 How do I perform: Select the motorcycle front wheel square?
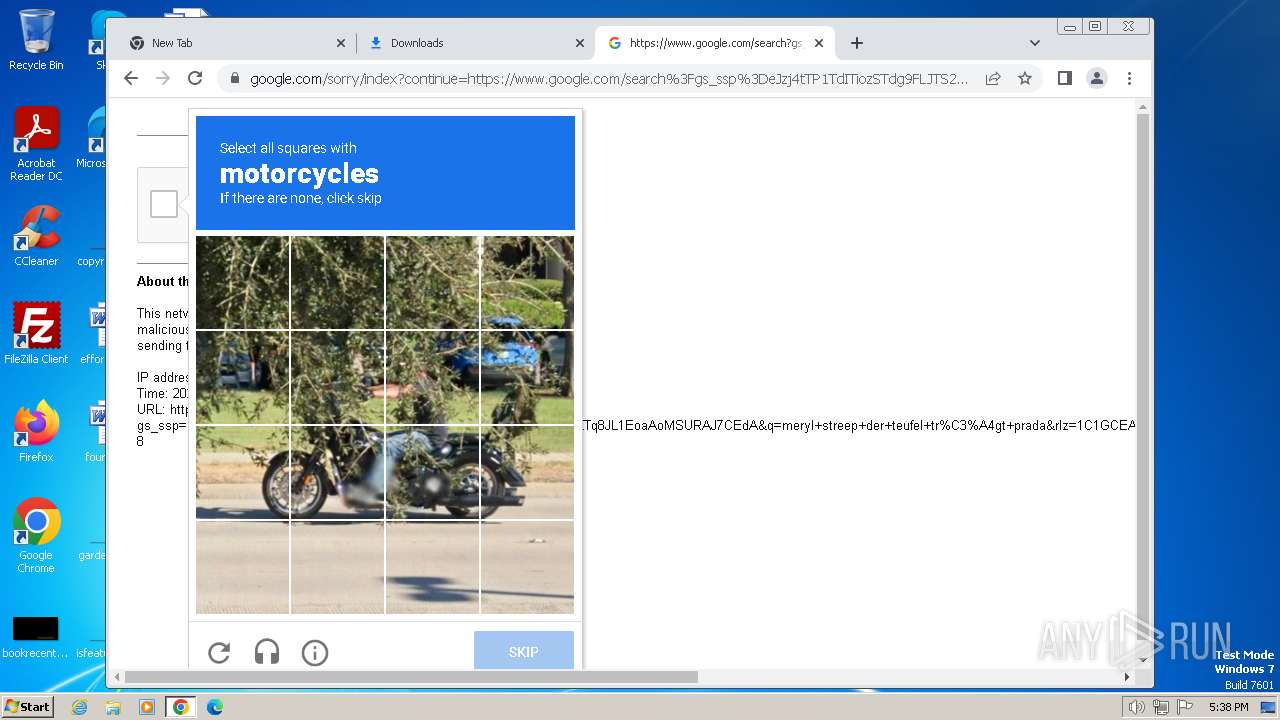[243, 472]
